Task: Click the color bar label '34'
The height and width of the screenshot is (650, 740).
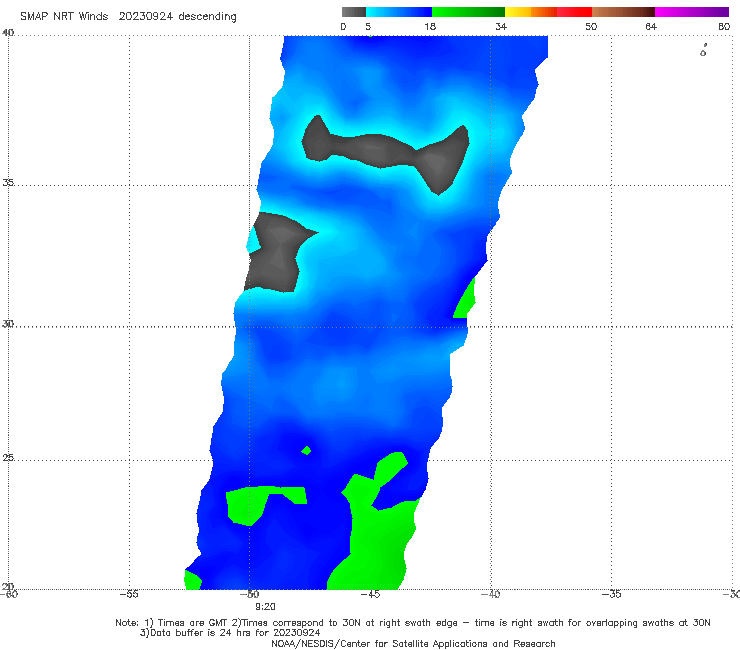Action: tap(501, 26)
